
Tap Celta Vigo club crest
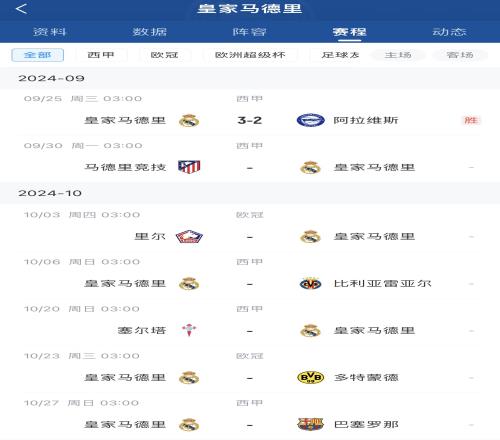click(189, 330)
